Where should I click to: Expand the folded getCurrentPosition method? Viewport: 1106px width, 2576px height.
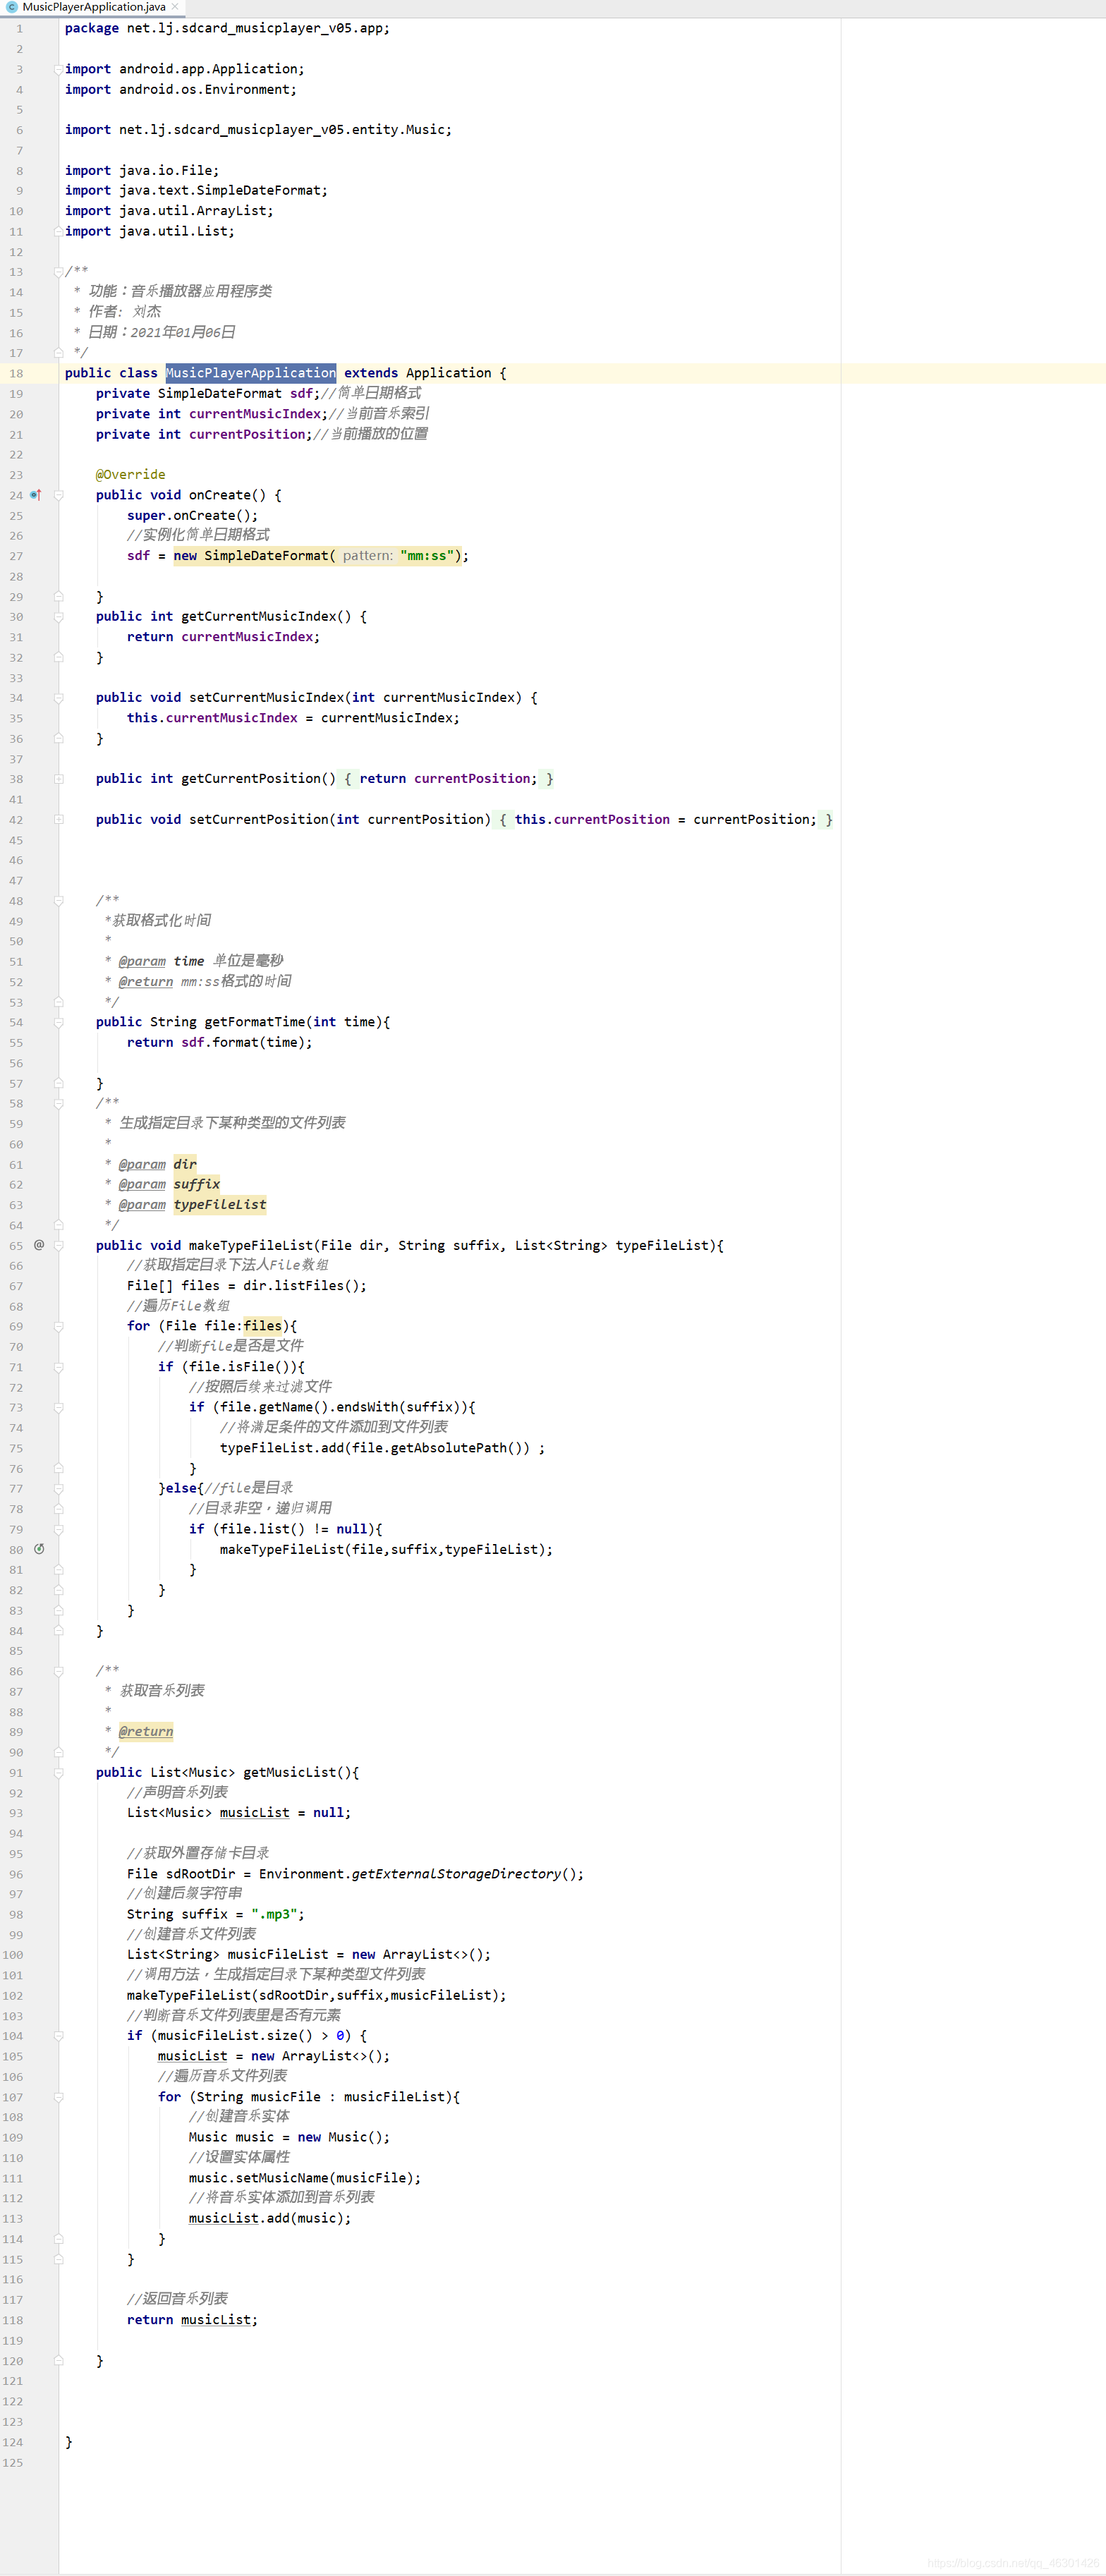[x=58, y=779]
